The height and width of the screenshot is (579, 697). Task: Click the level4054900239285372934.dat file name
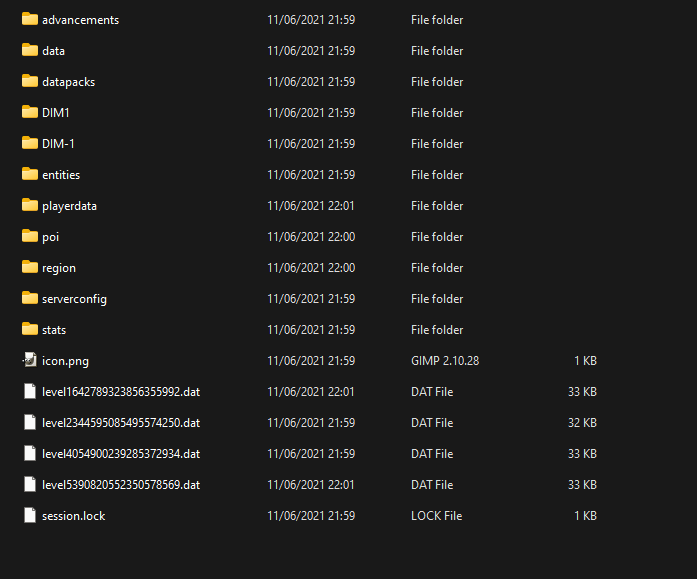pyautogui.click(x=121, y=454)
